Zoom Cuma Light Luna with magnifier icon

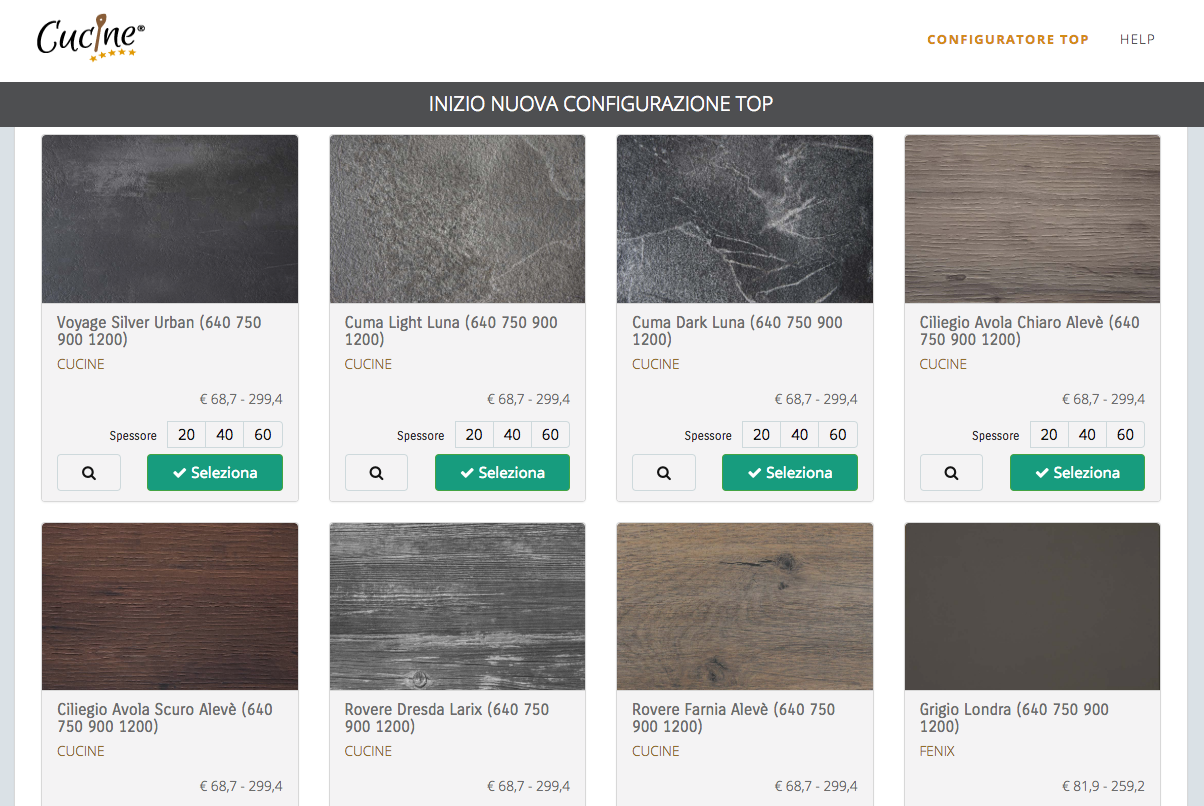coord(376,473)
